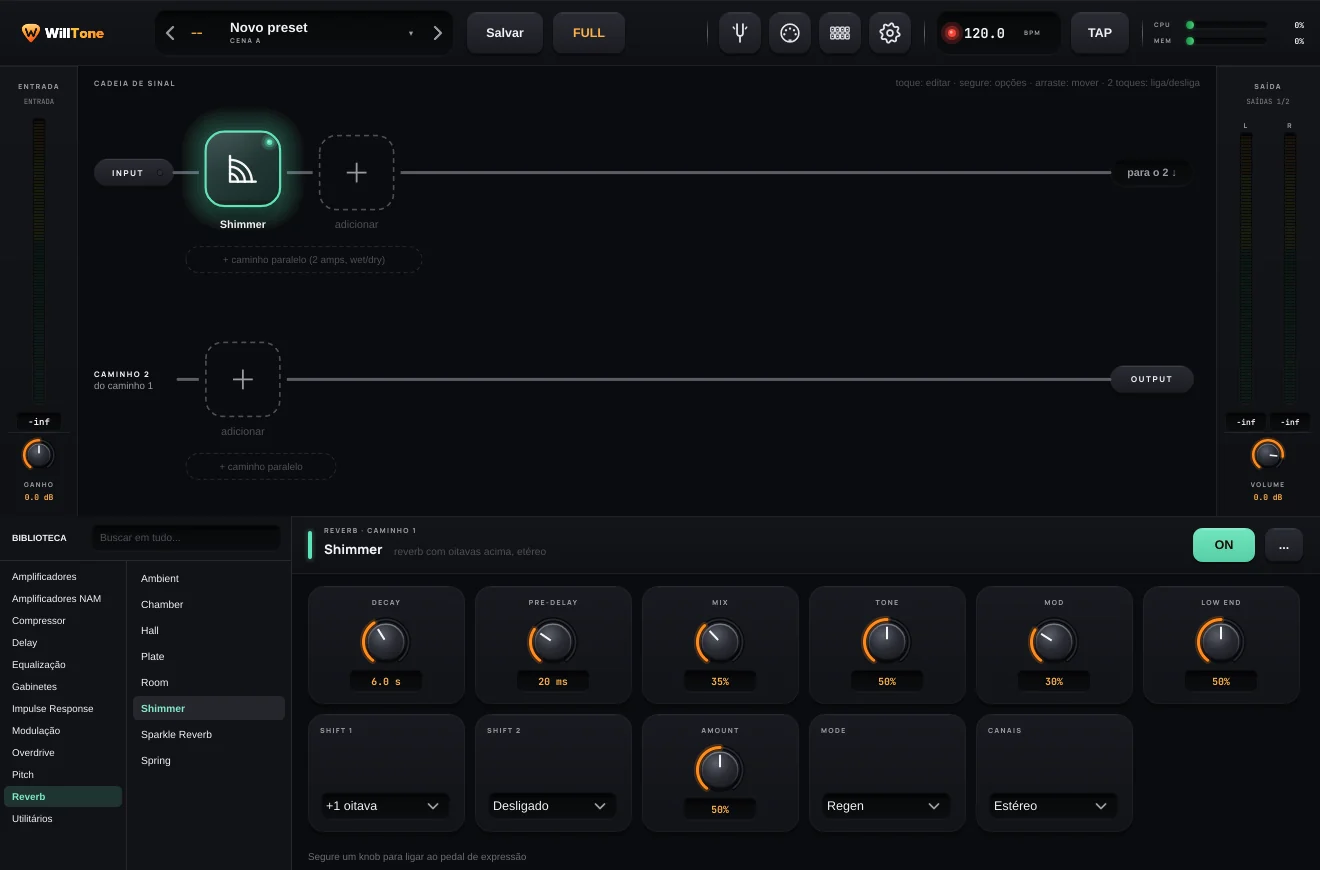The width and height of the screenshot is (1320, 870).
Task: Click the OUTPUT node on Caminho 2
Action: (1152, 379)
